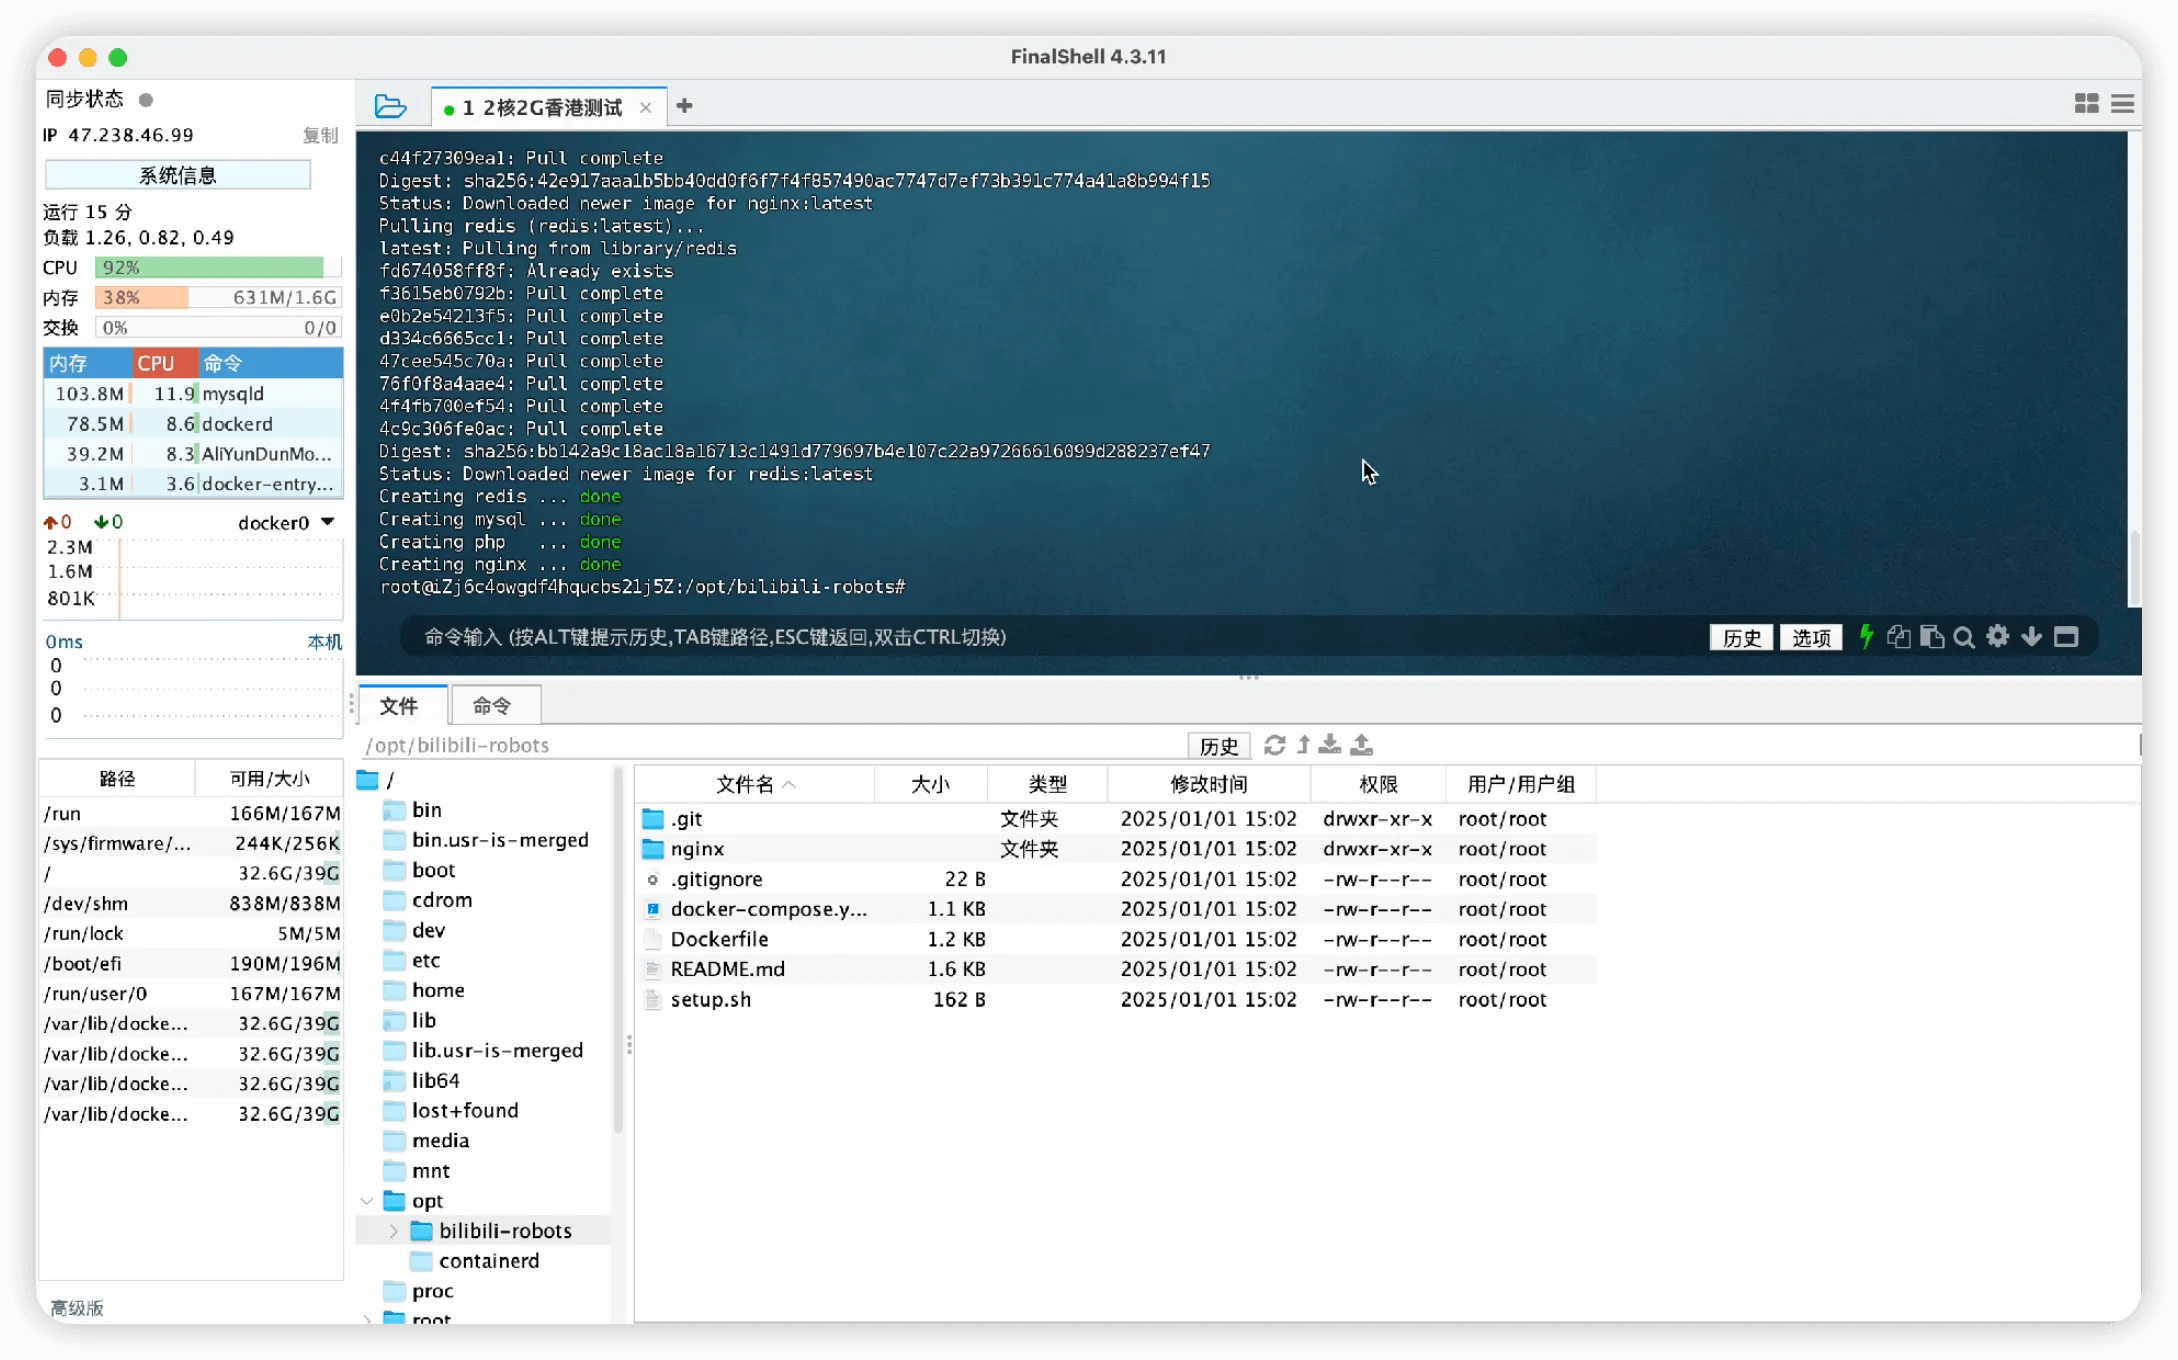Download the selected file icon
Viewport: 2178px width, 1360px height.
[x=1330, y=745]
